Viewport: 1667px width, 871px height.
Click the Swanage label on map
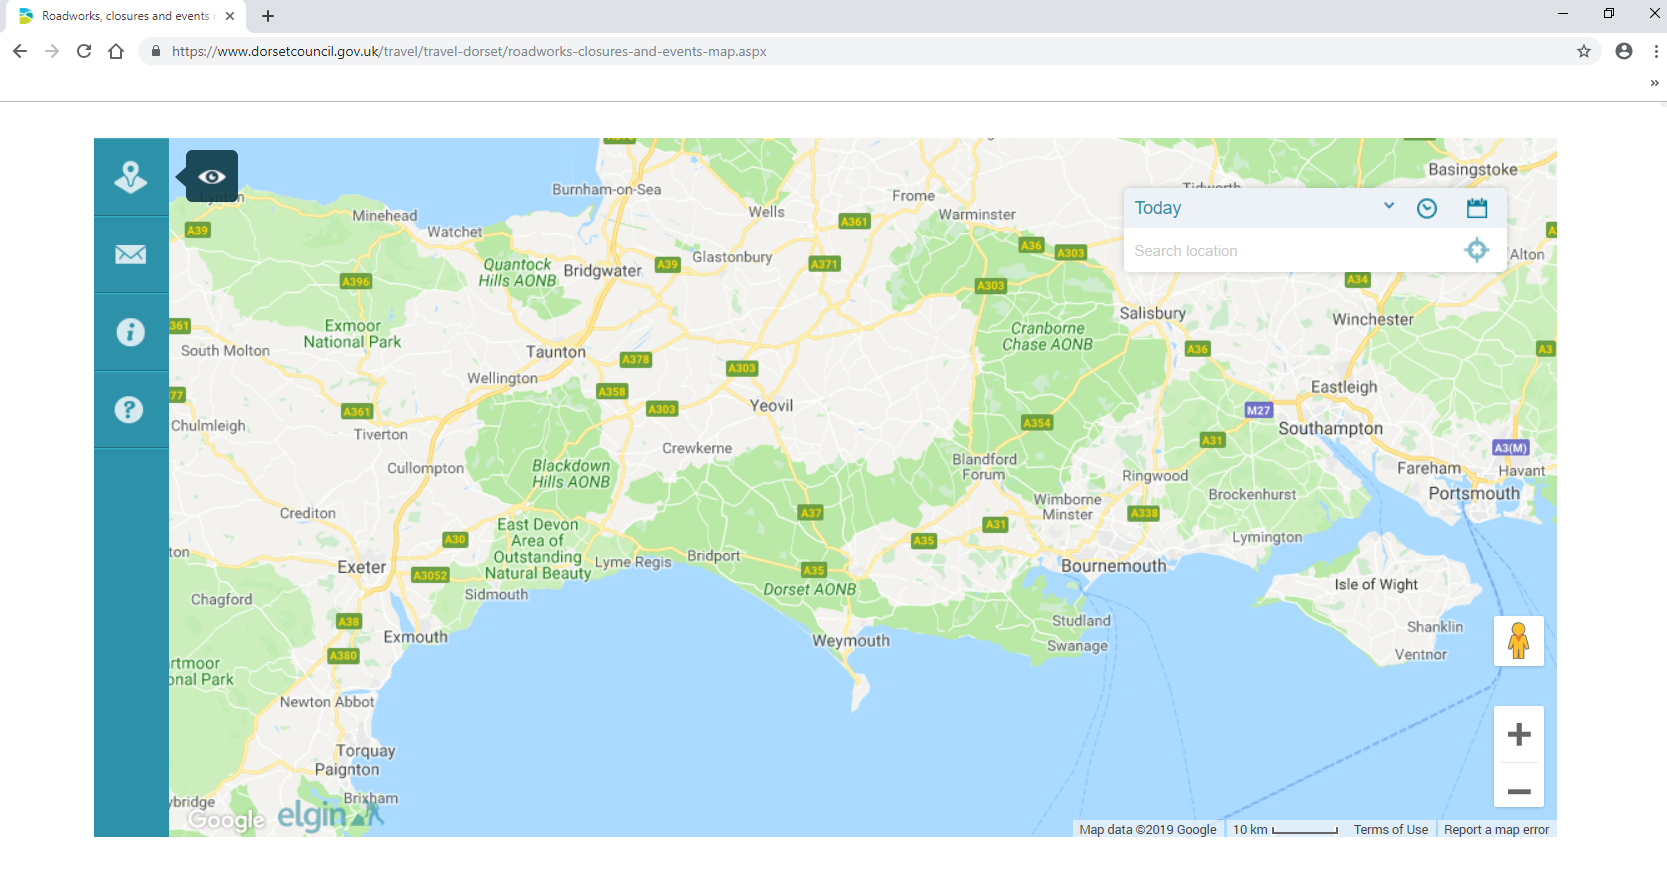click(1078, 646)
